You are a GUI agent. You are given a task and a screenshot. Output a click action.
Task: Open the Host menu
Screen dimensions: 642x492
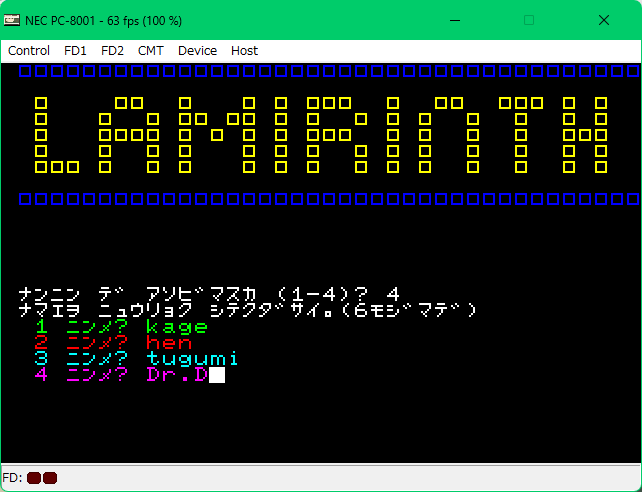[244, 50]
